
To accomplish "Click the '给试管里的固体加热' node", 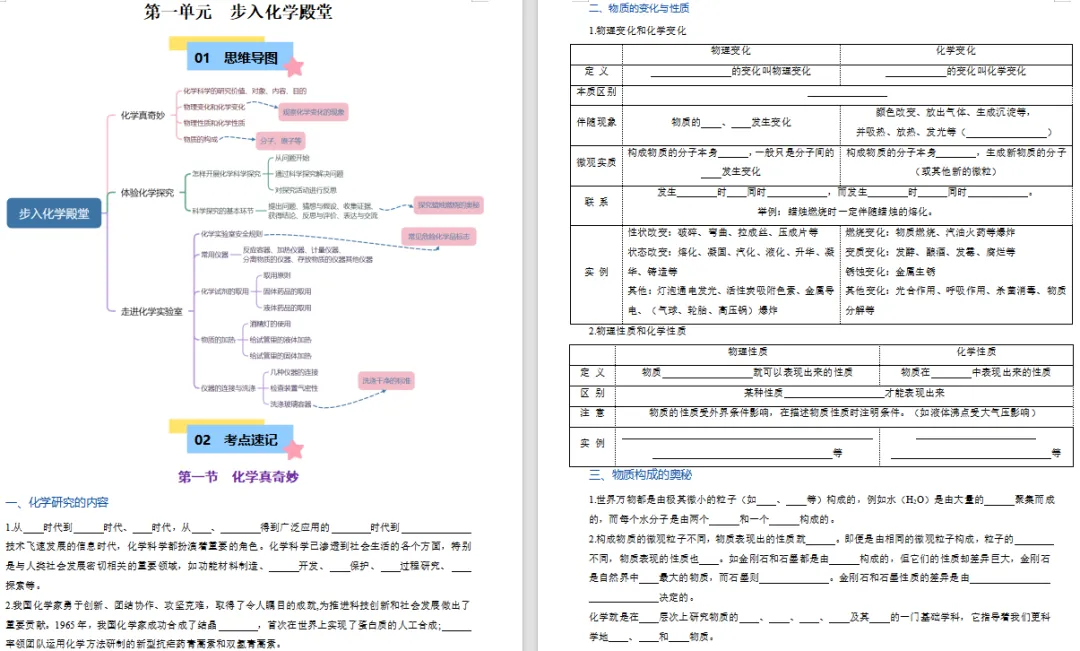I will pyautogui.click(x=280, y=355).
